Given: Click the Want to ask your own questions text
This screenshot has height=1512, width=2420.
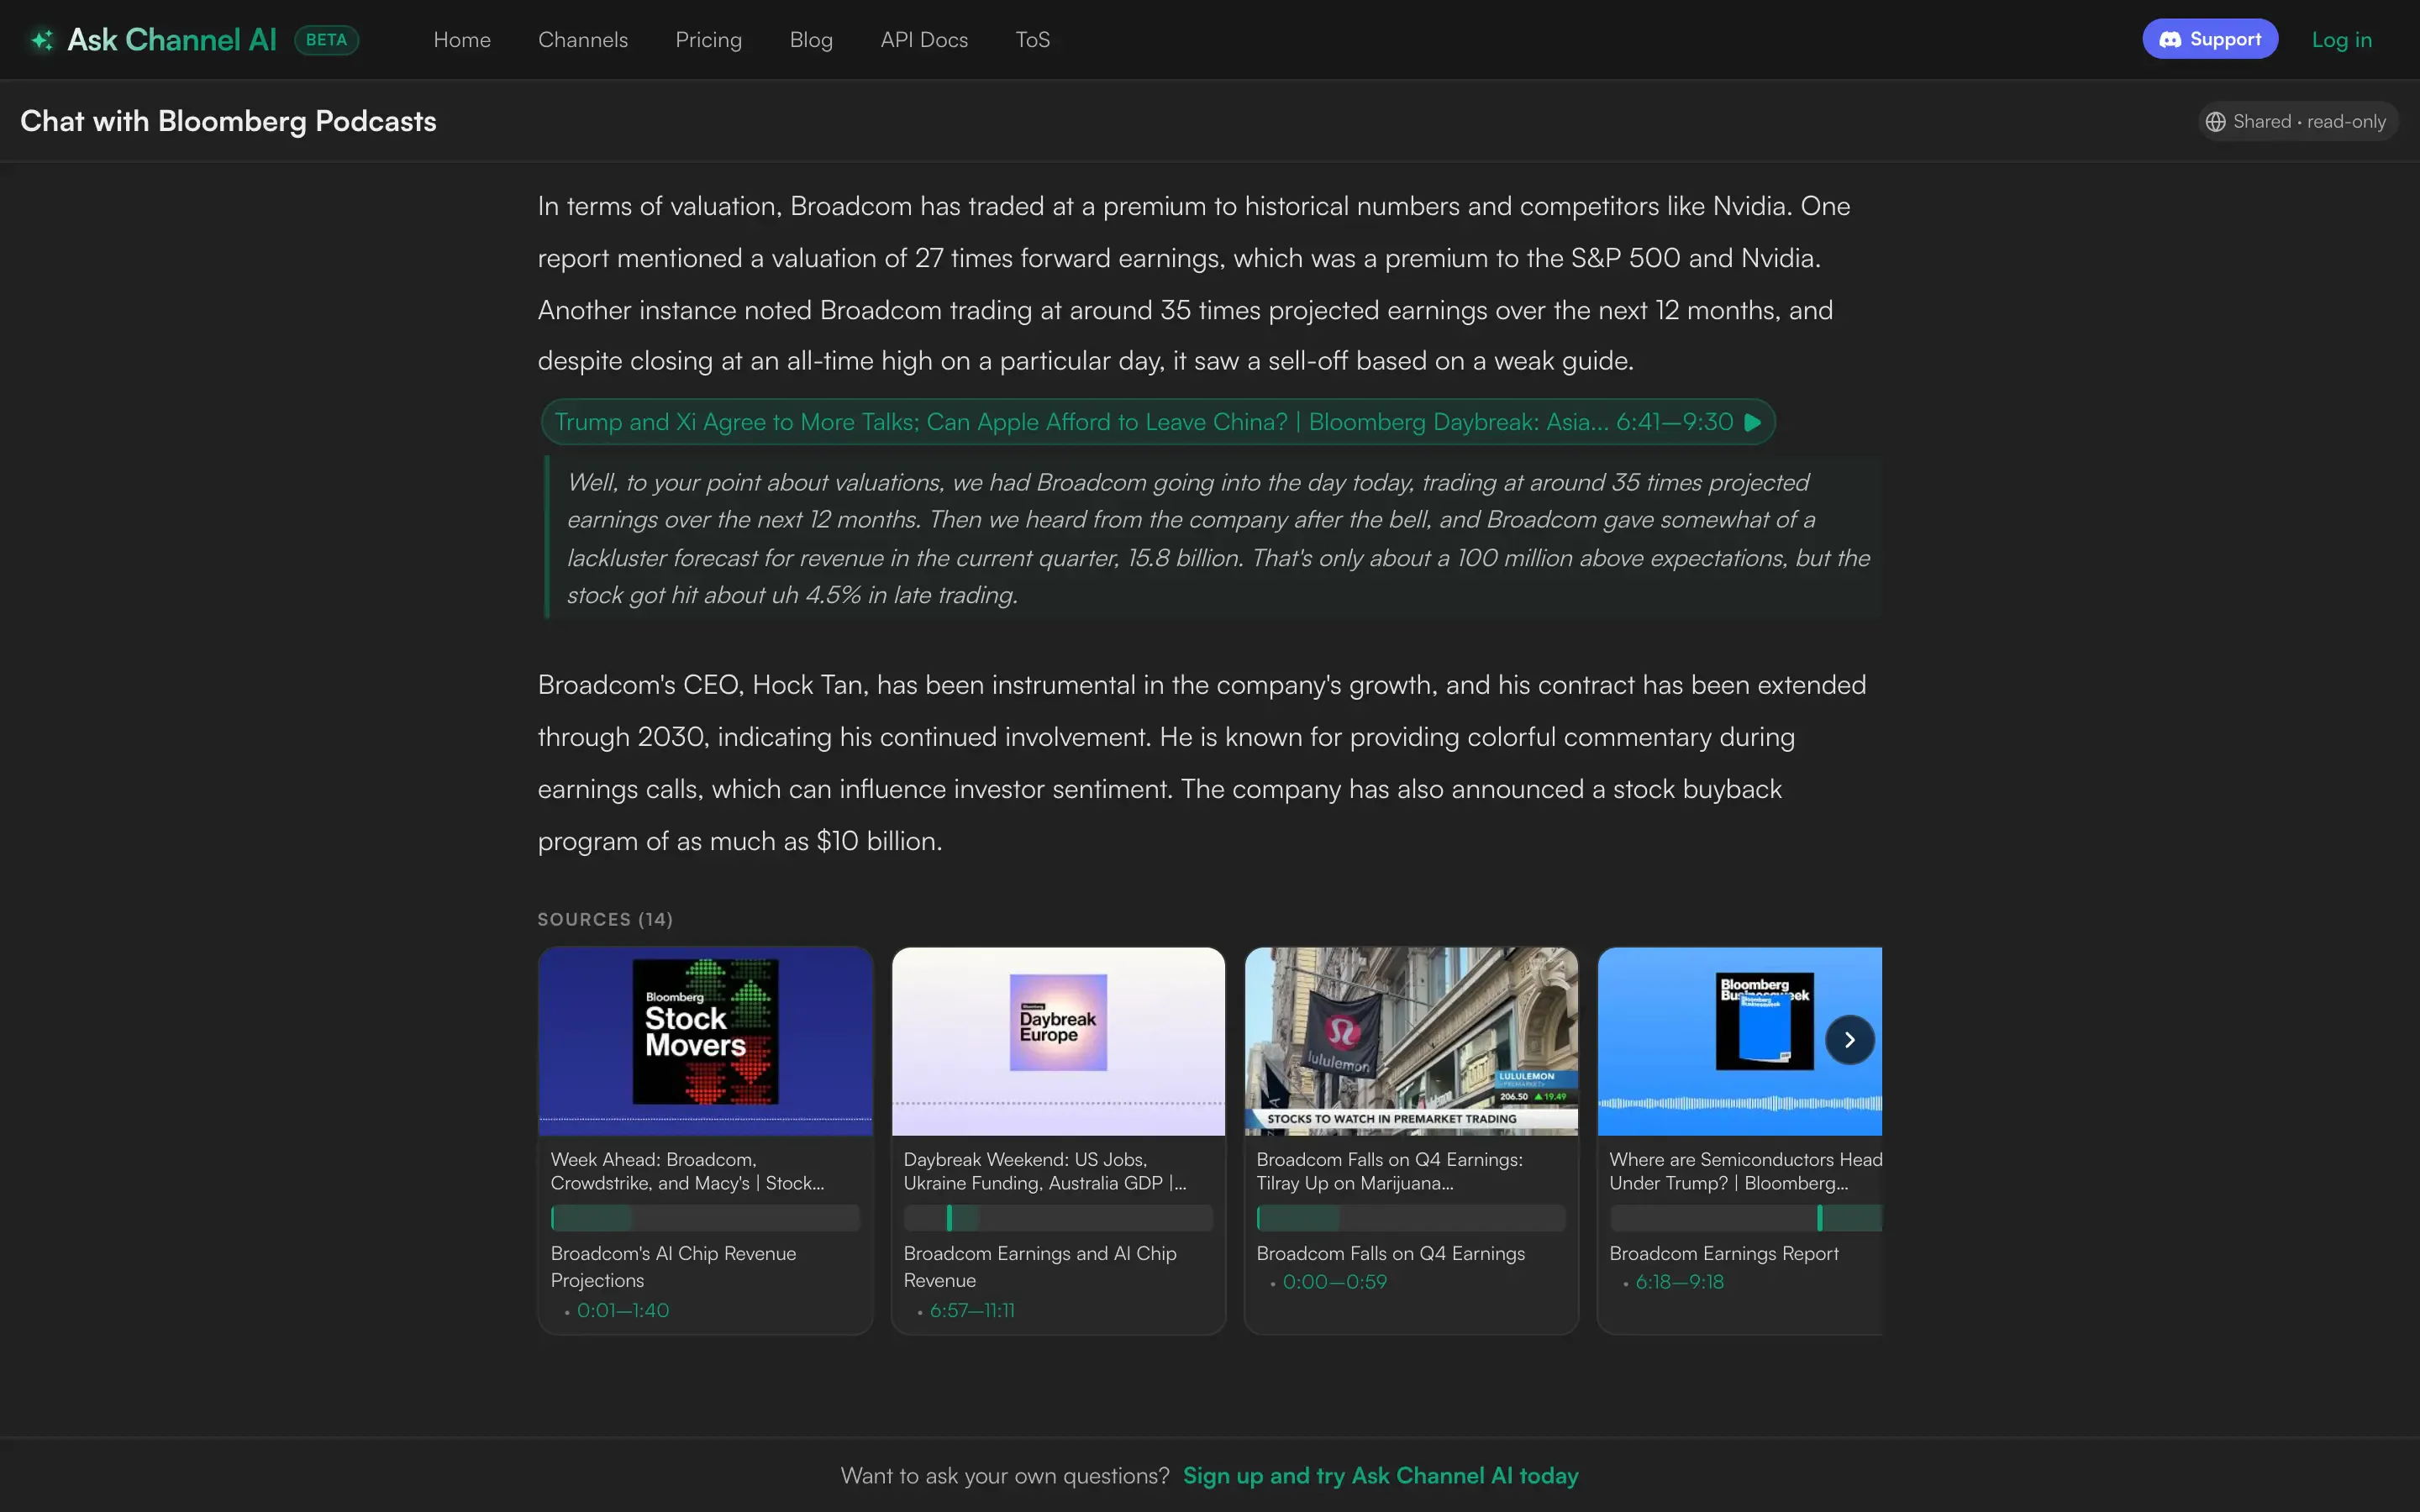Looking at the screenshot, I should [1005, 1476].
